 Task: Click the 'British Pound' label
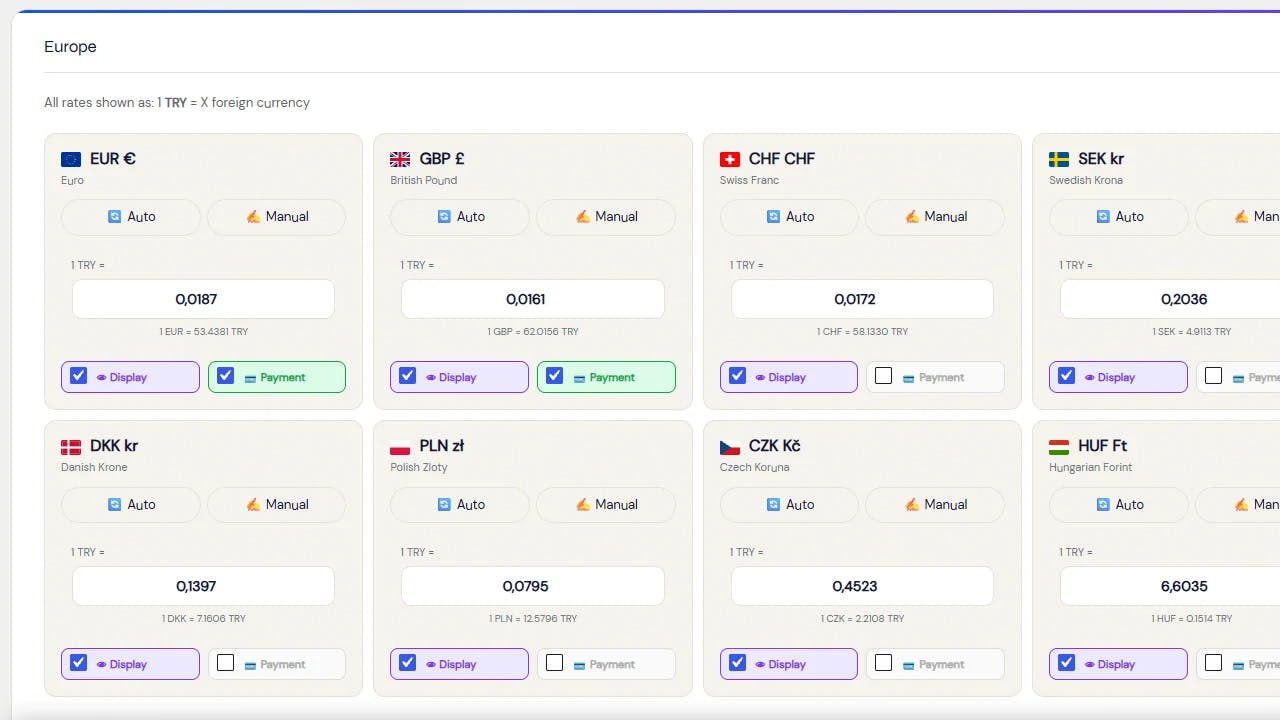[x=423, y=181]
